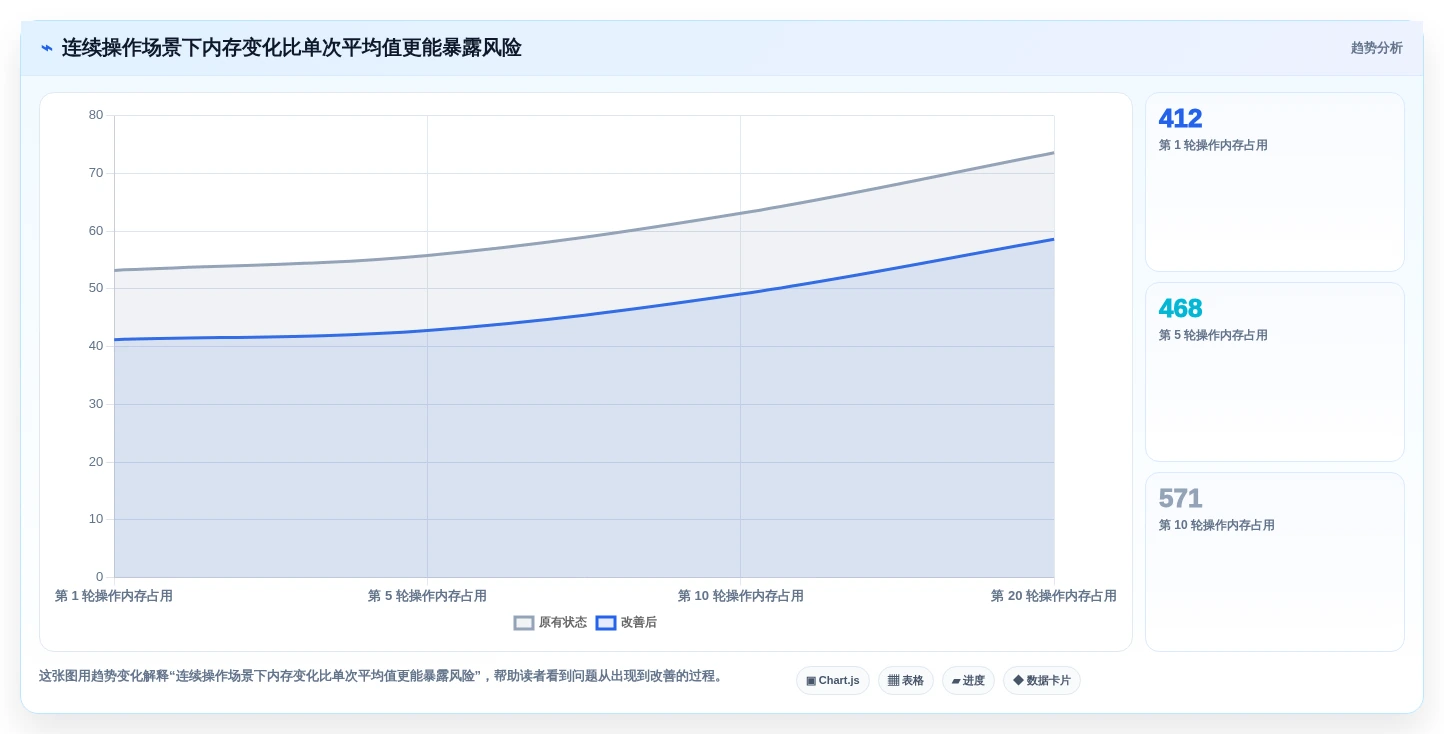
Task: Select the Chart.js tag
Action: [833, 681]
